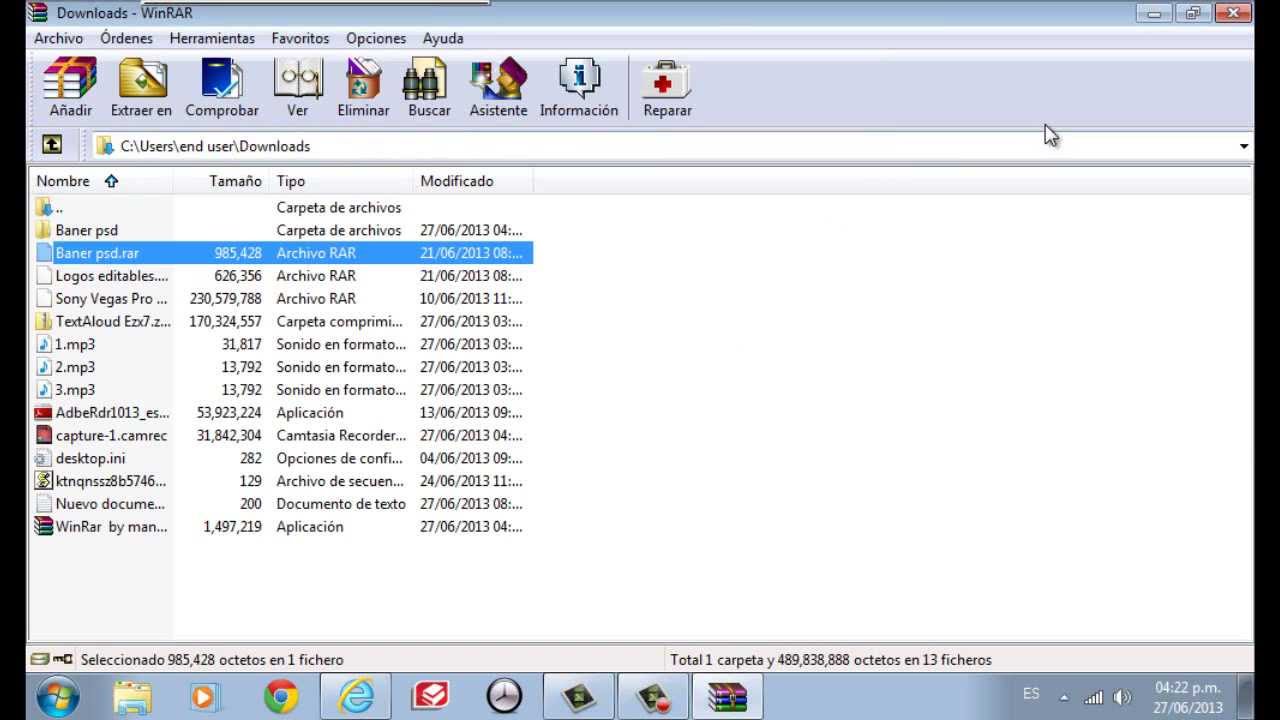Open the Favoritos menu
This screenshot has height=720, width=1280.
click(x=300, y=38)
